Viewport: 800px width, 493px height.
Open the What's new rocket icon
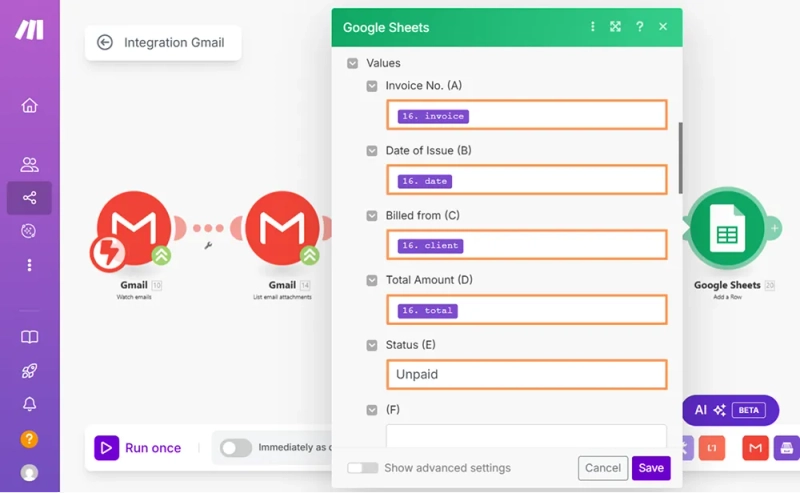29,371
